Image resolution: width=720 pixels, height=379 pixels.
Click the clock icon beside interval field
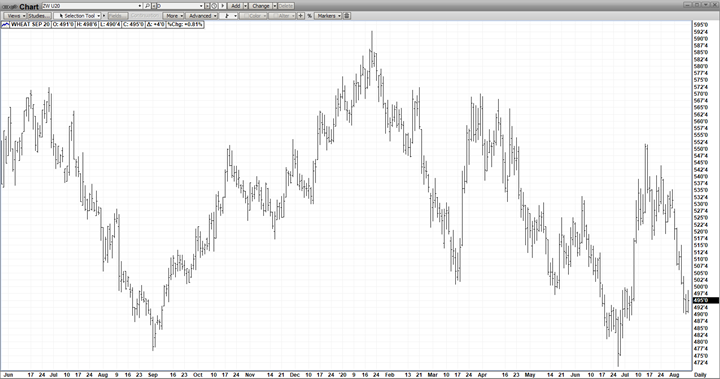[x=214, y=6]
